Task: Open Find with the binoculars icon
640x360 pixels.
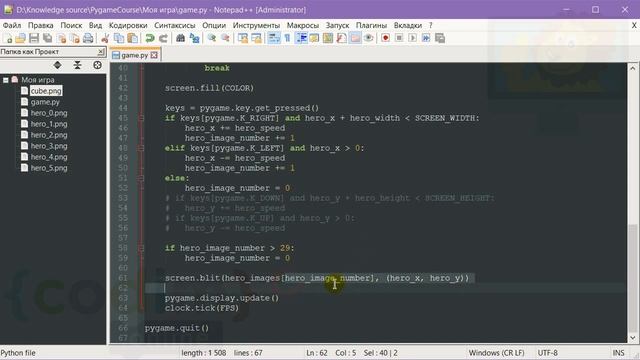Action: click(x=180, y=38)
